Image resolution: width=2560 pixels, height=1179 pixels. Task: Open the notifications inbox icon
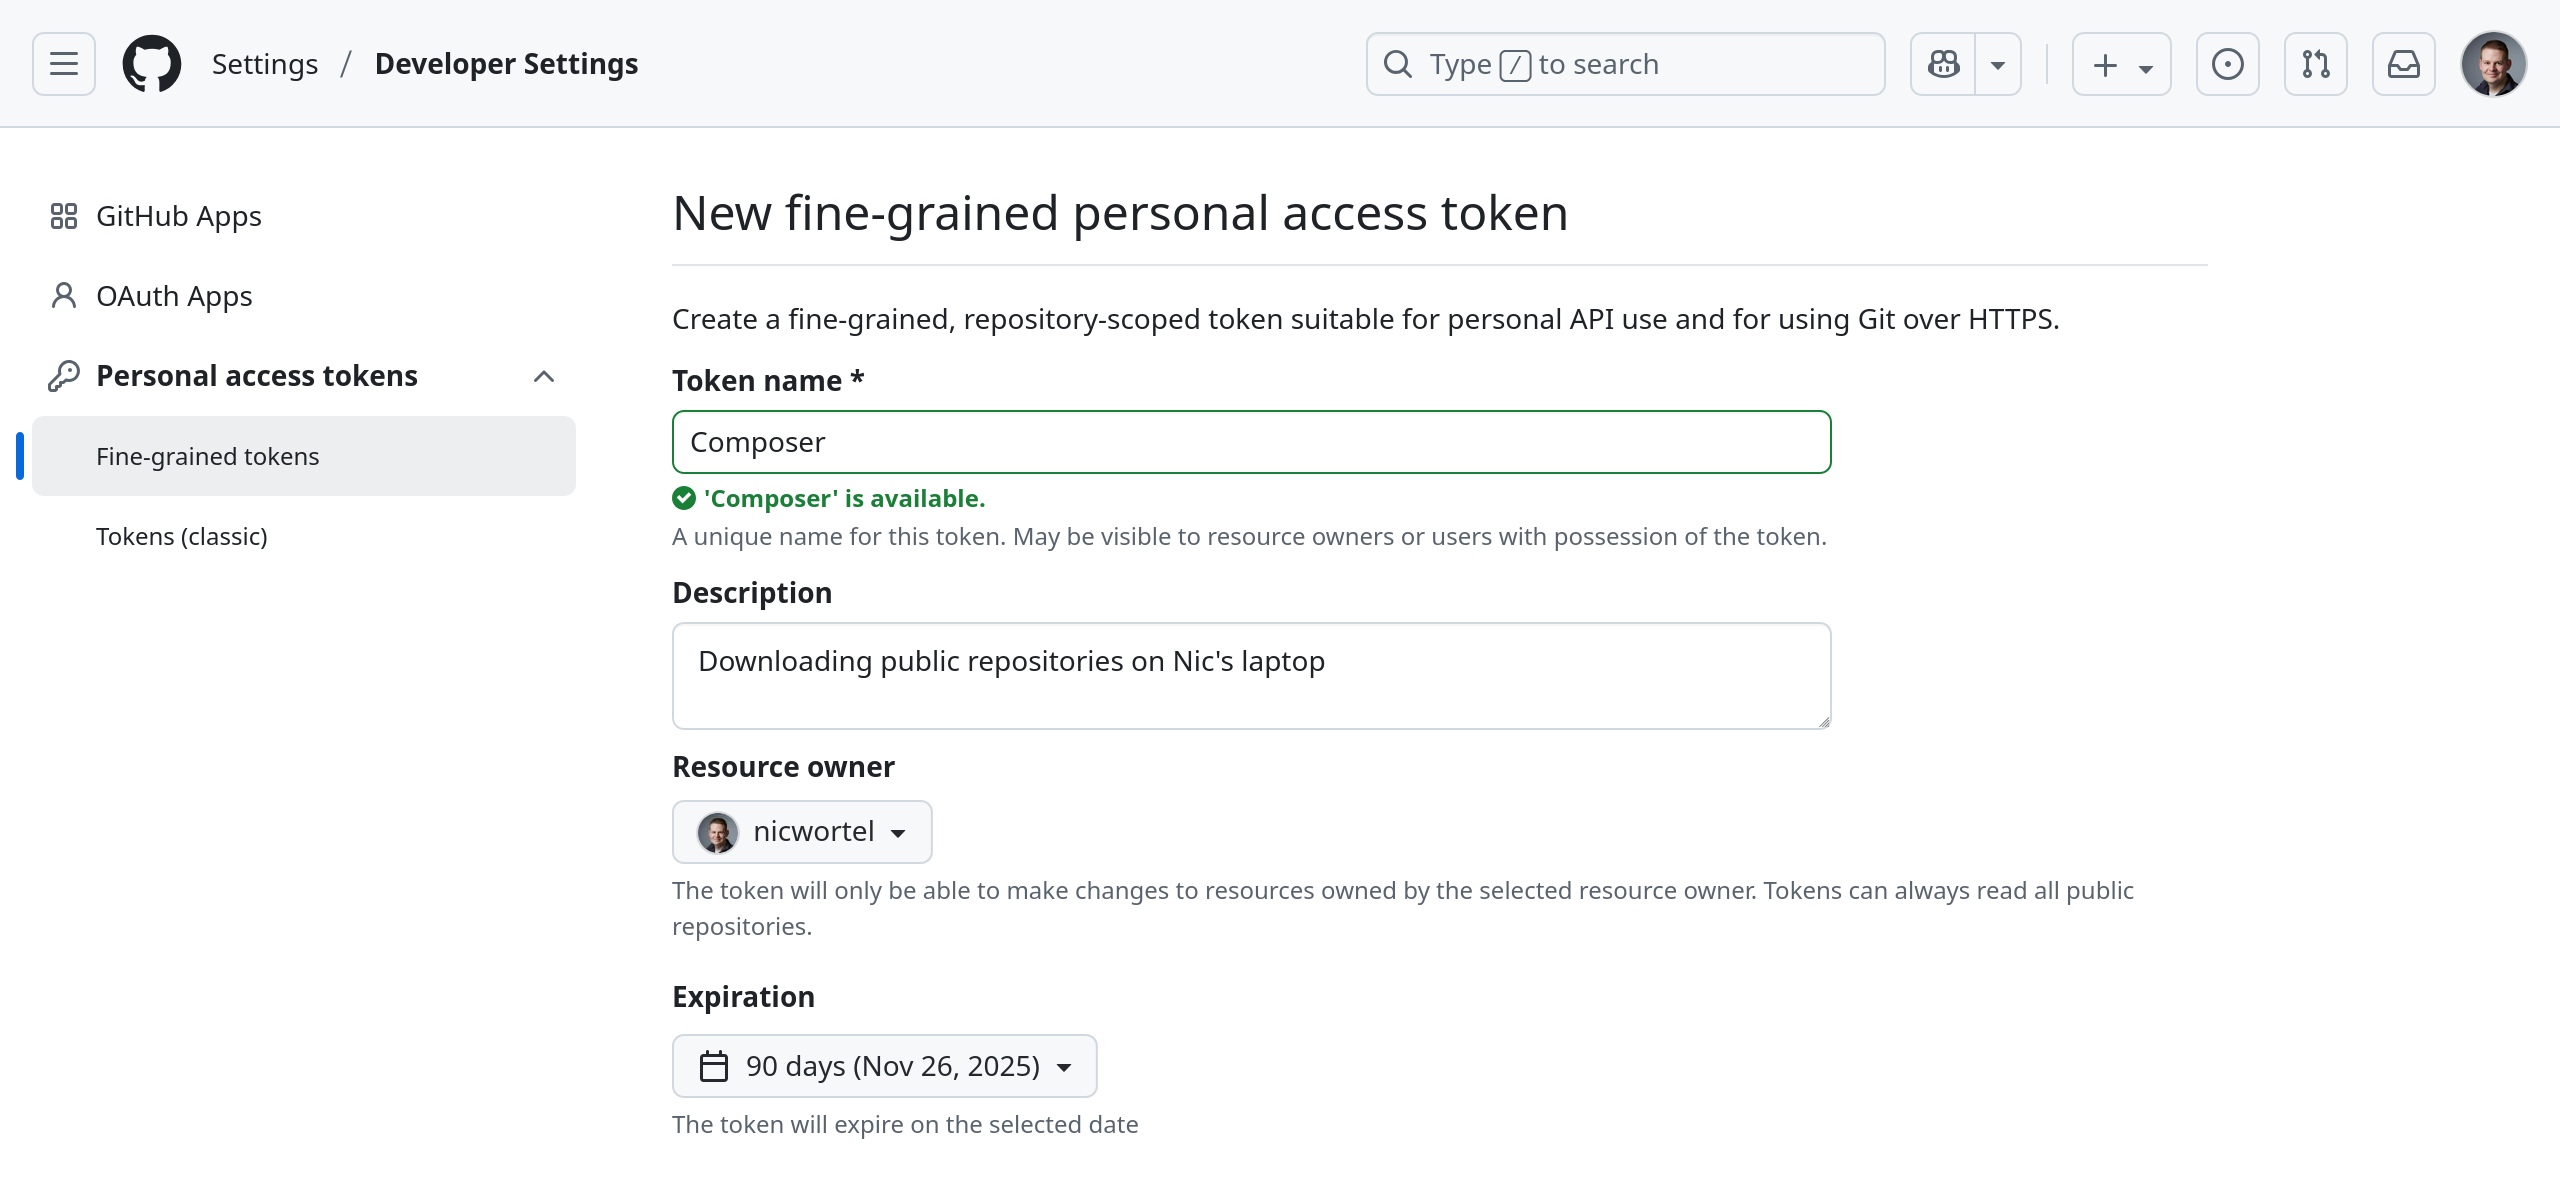coord(2403,64)
